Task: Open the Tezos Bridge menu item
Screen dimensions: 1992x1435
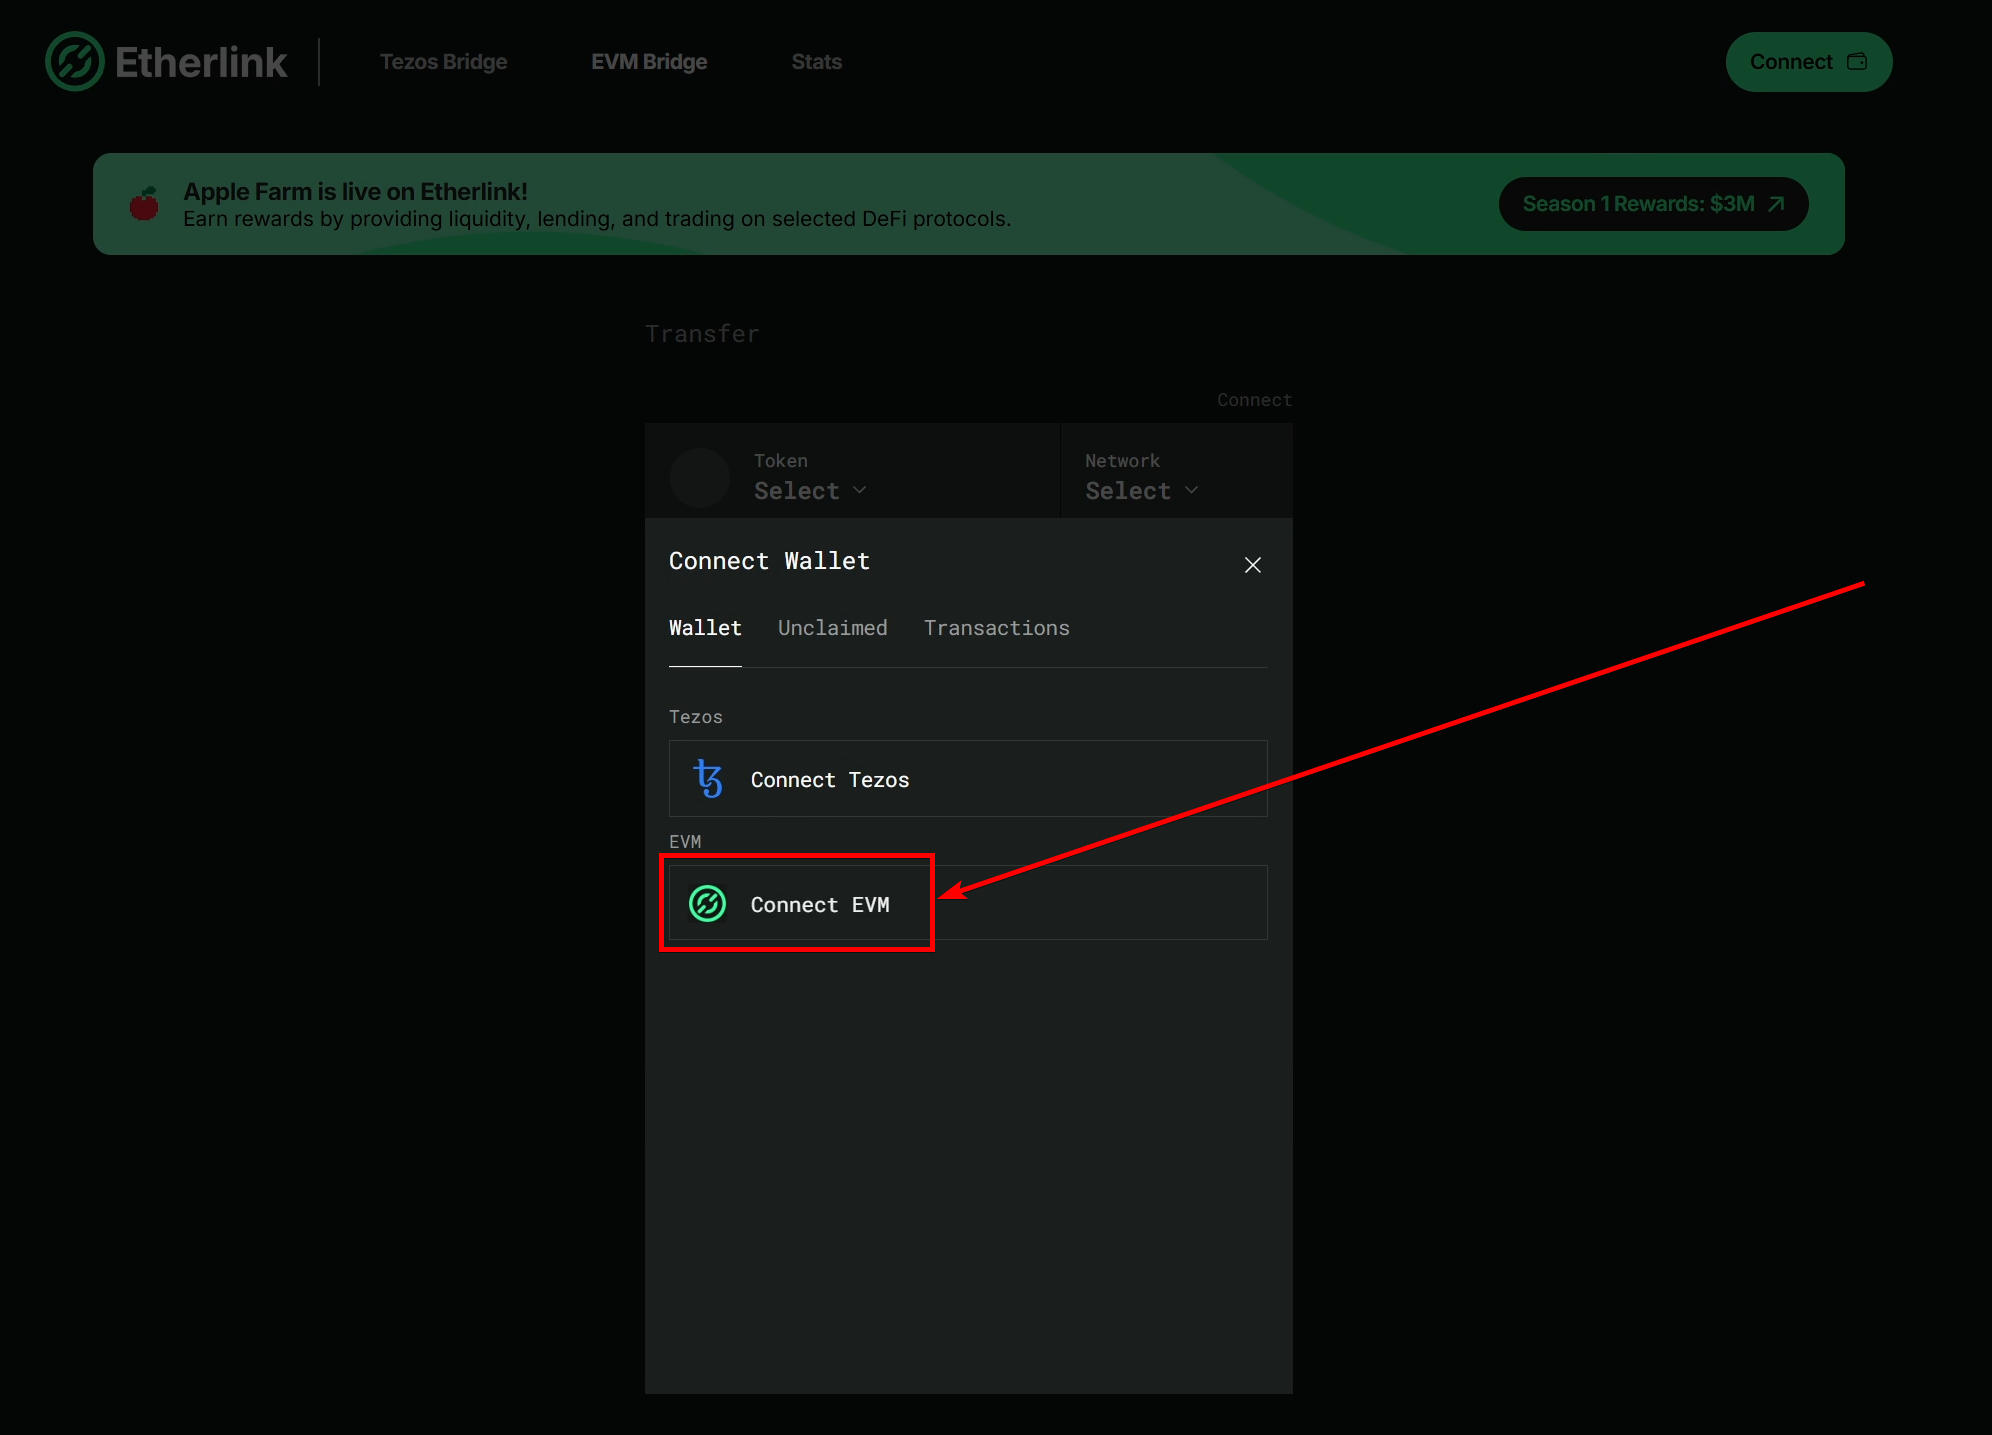Action: click(444, 62)
